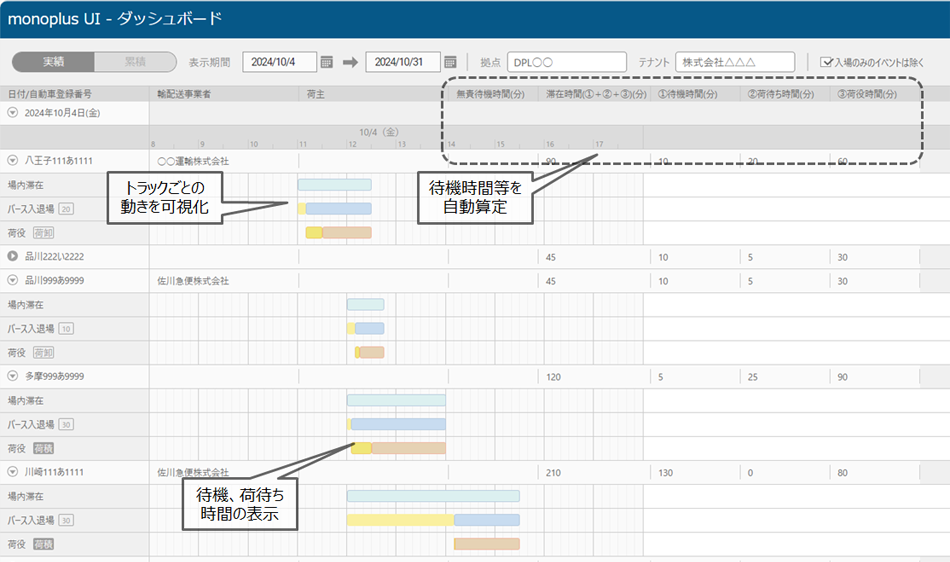Image resolution: width=950 pixels, height=562 pixels.
Task: Click the 荷積 badge under 川崎111あ1111
Action: 43,544
